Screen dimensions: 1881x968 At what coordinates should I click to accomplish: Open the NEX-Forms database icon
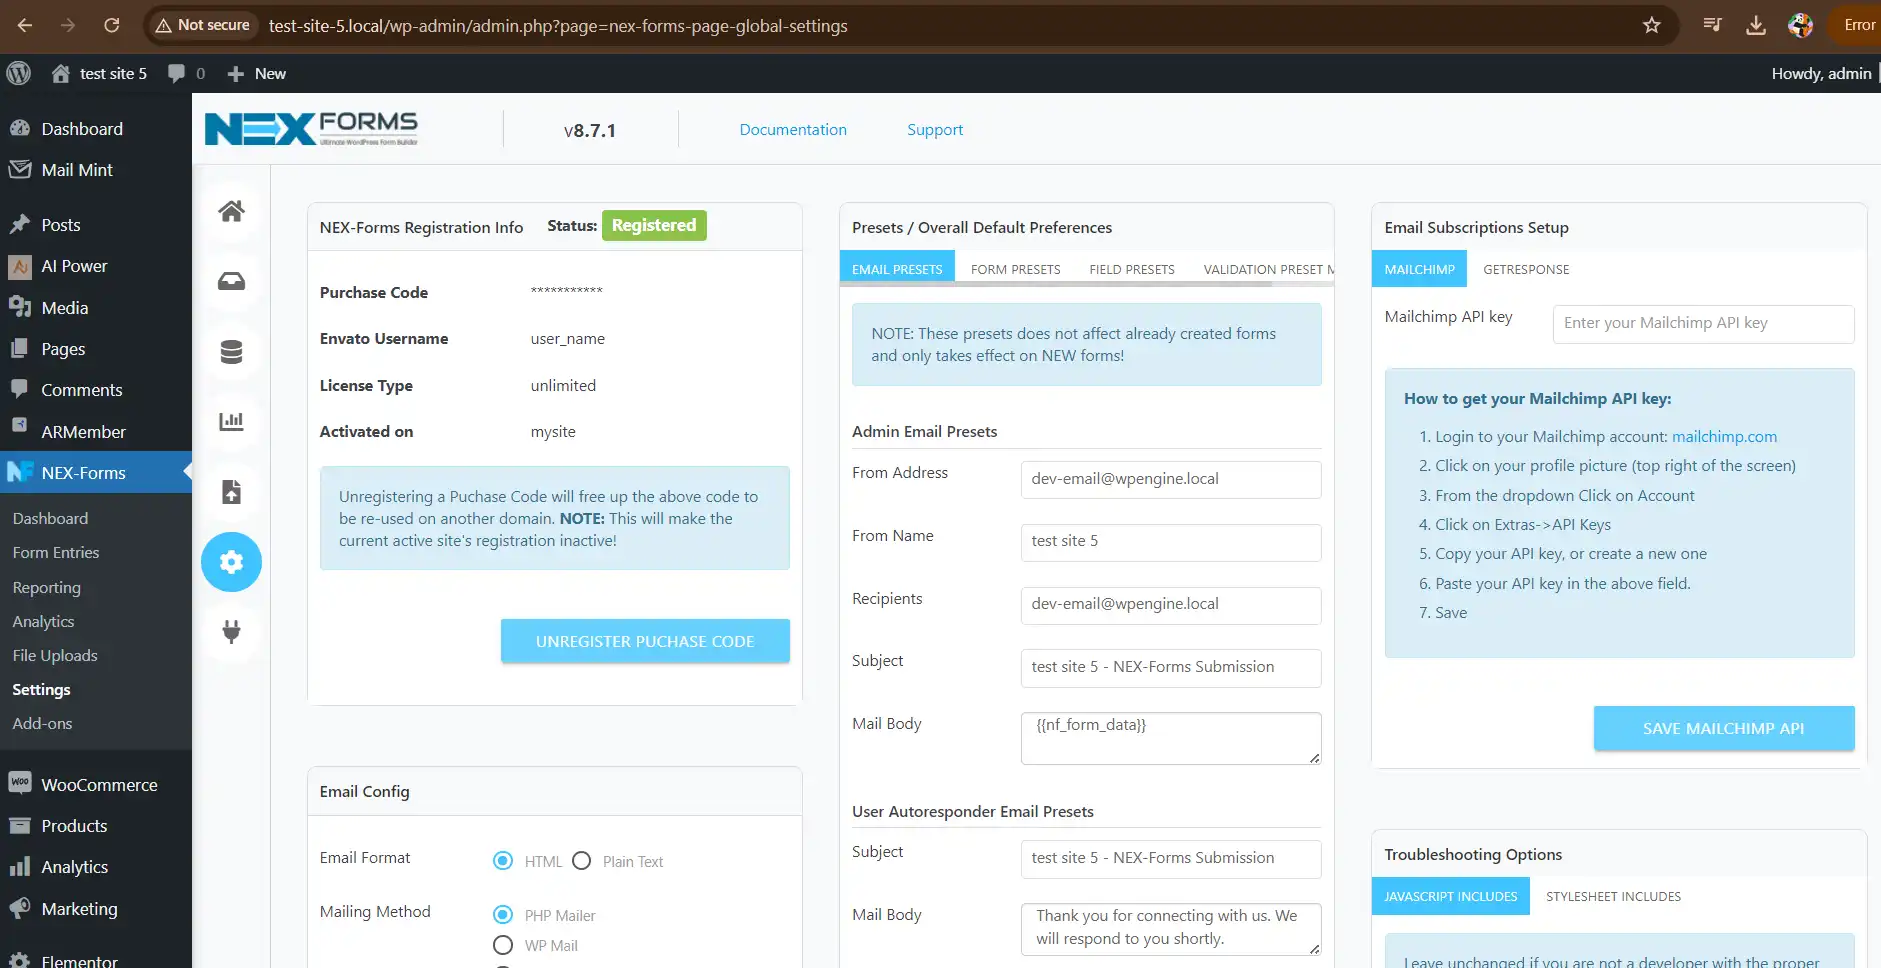(x=231, y=351)
